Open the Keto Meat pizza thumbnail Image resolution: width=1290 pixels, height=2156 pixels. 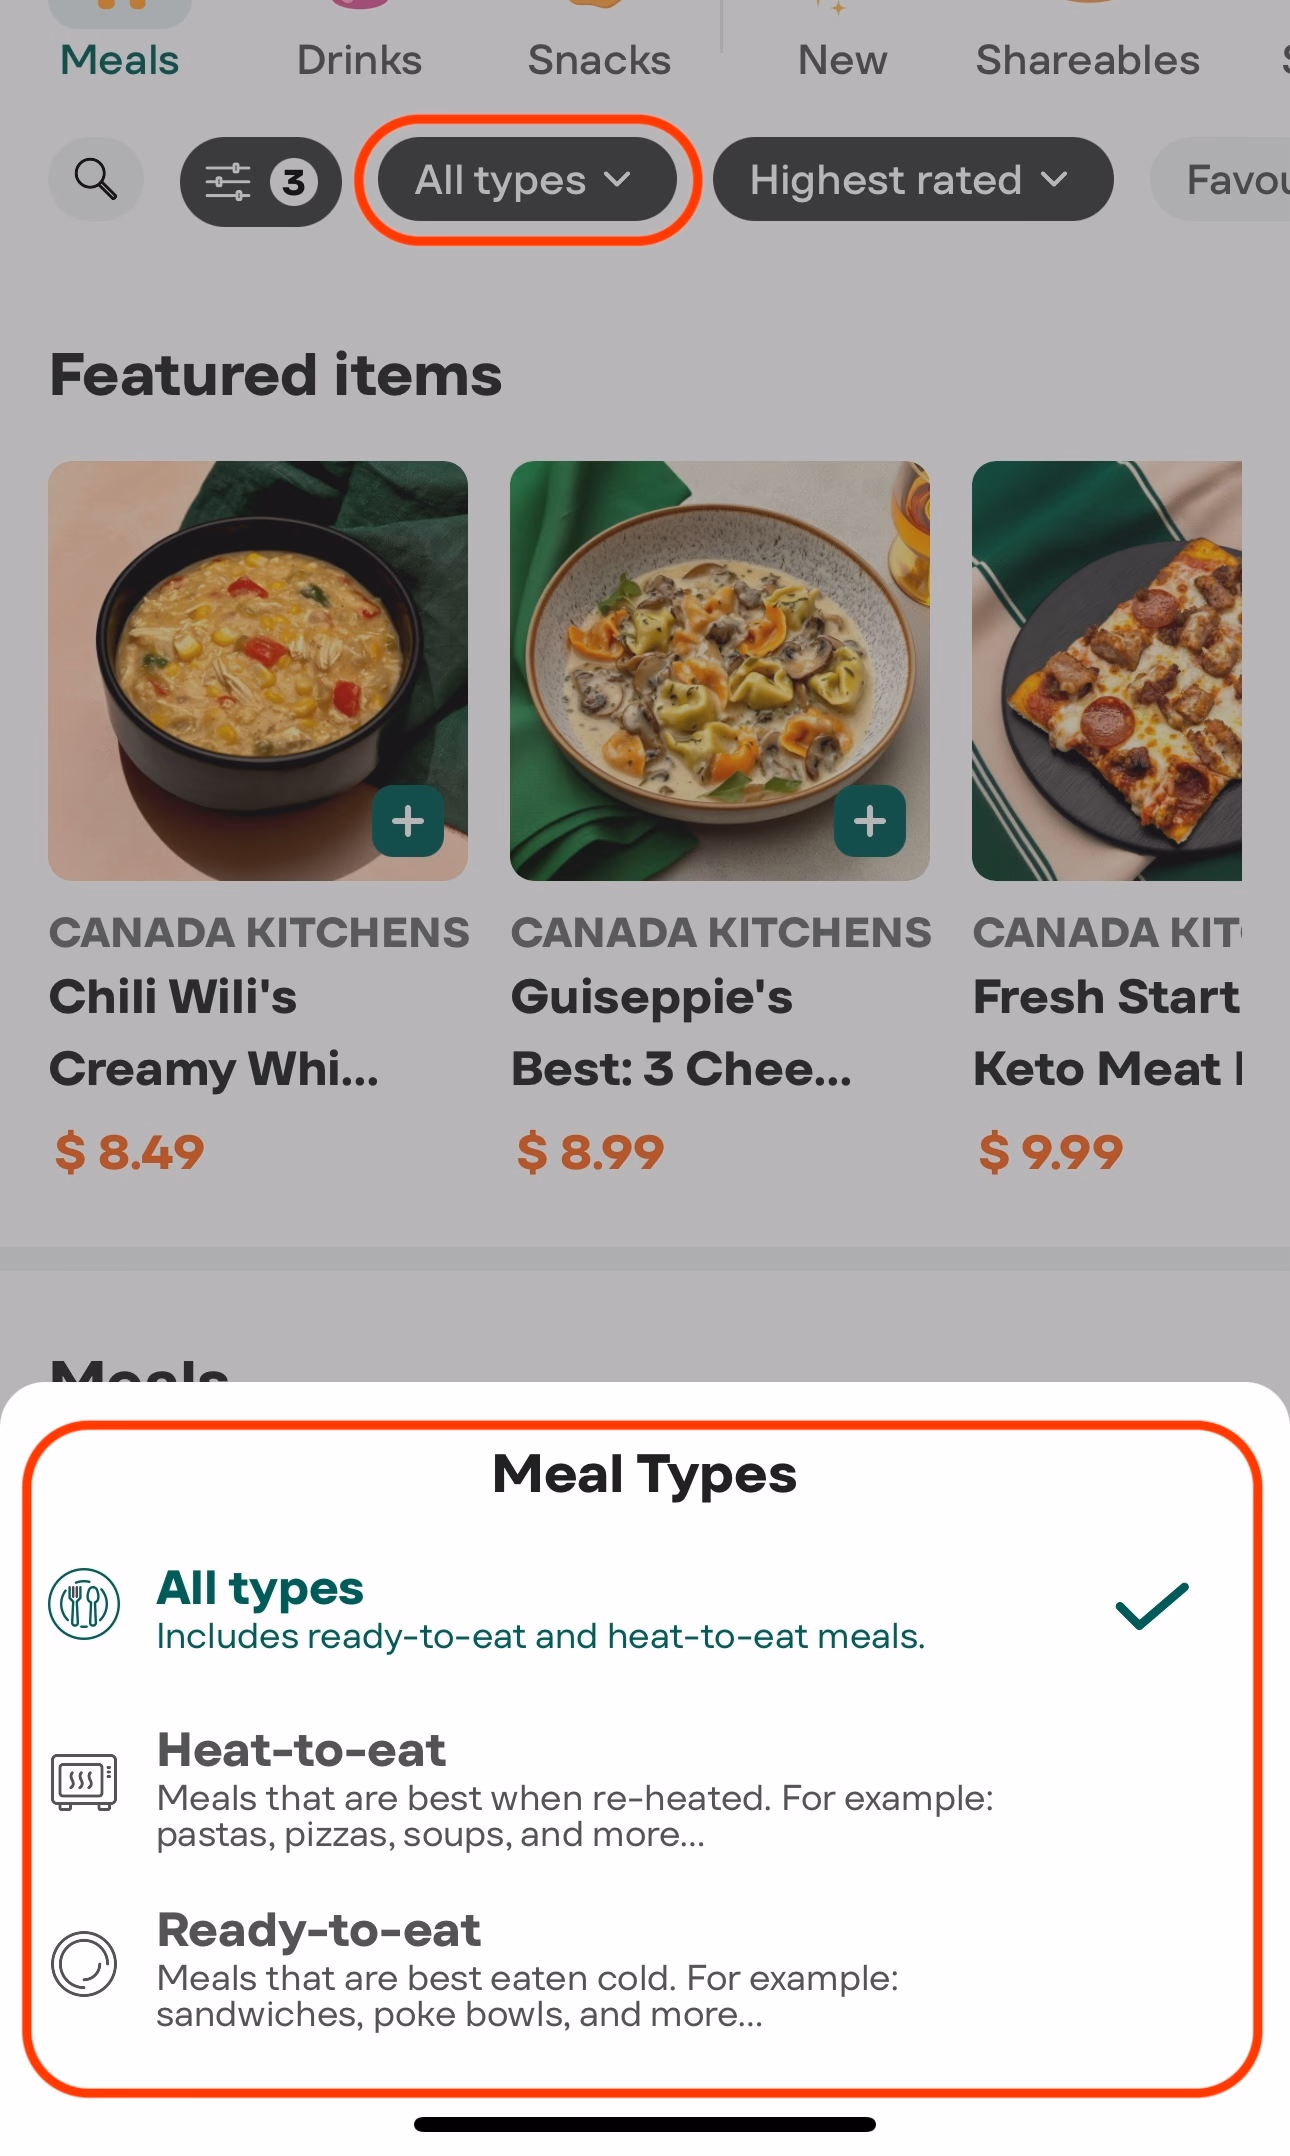coord(1107,670)
